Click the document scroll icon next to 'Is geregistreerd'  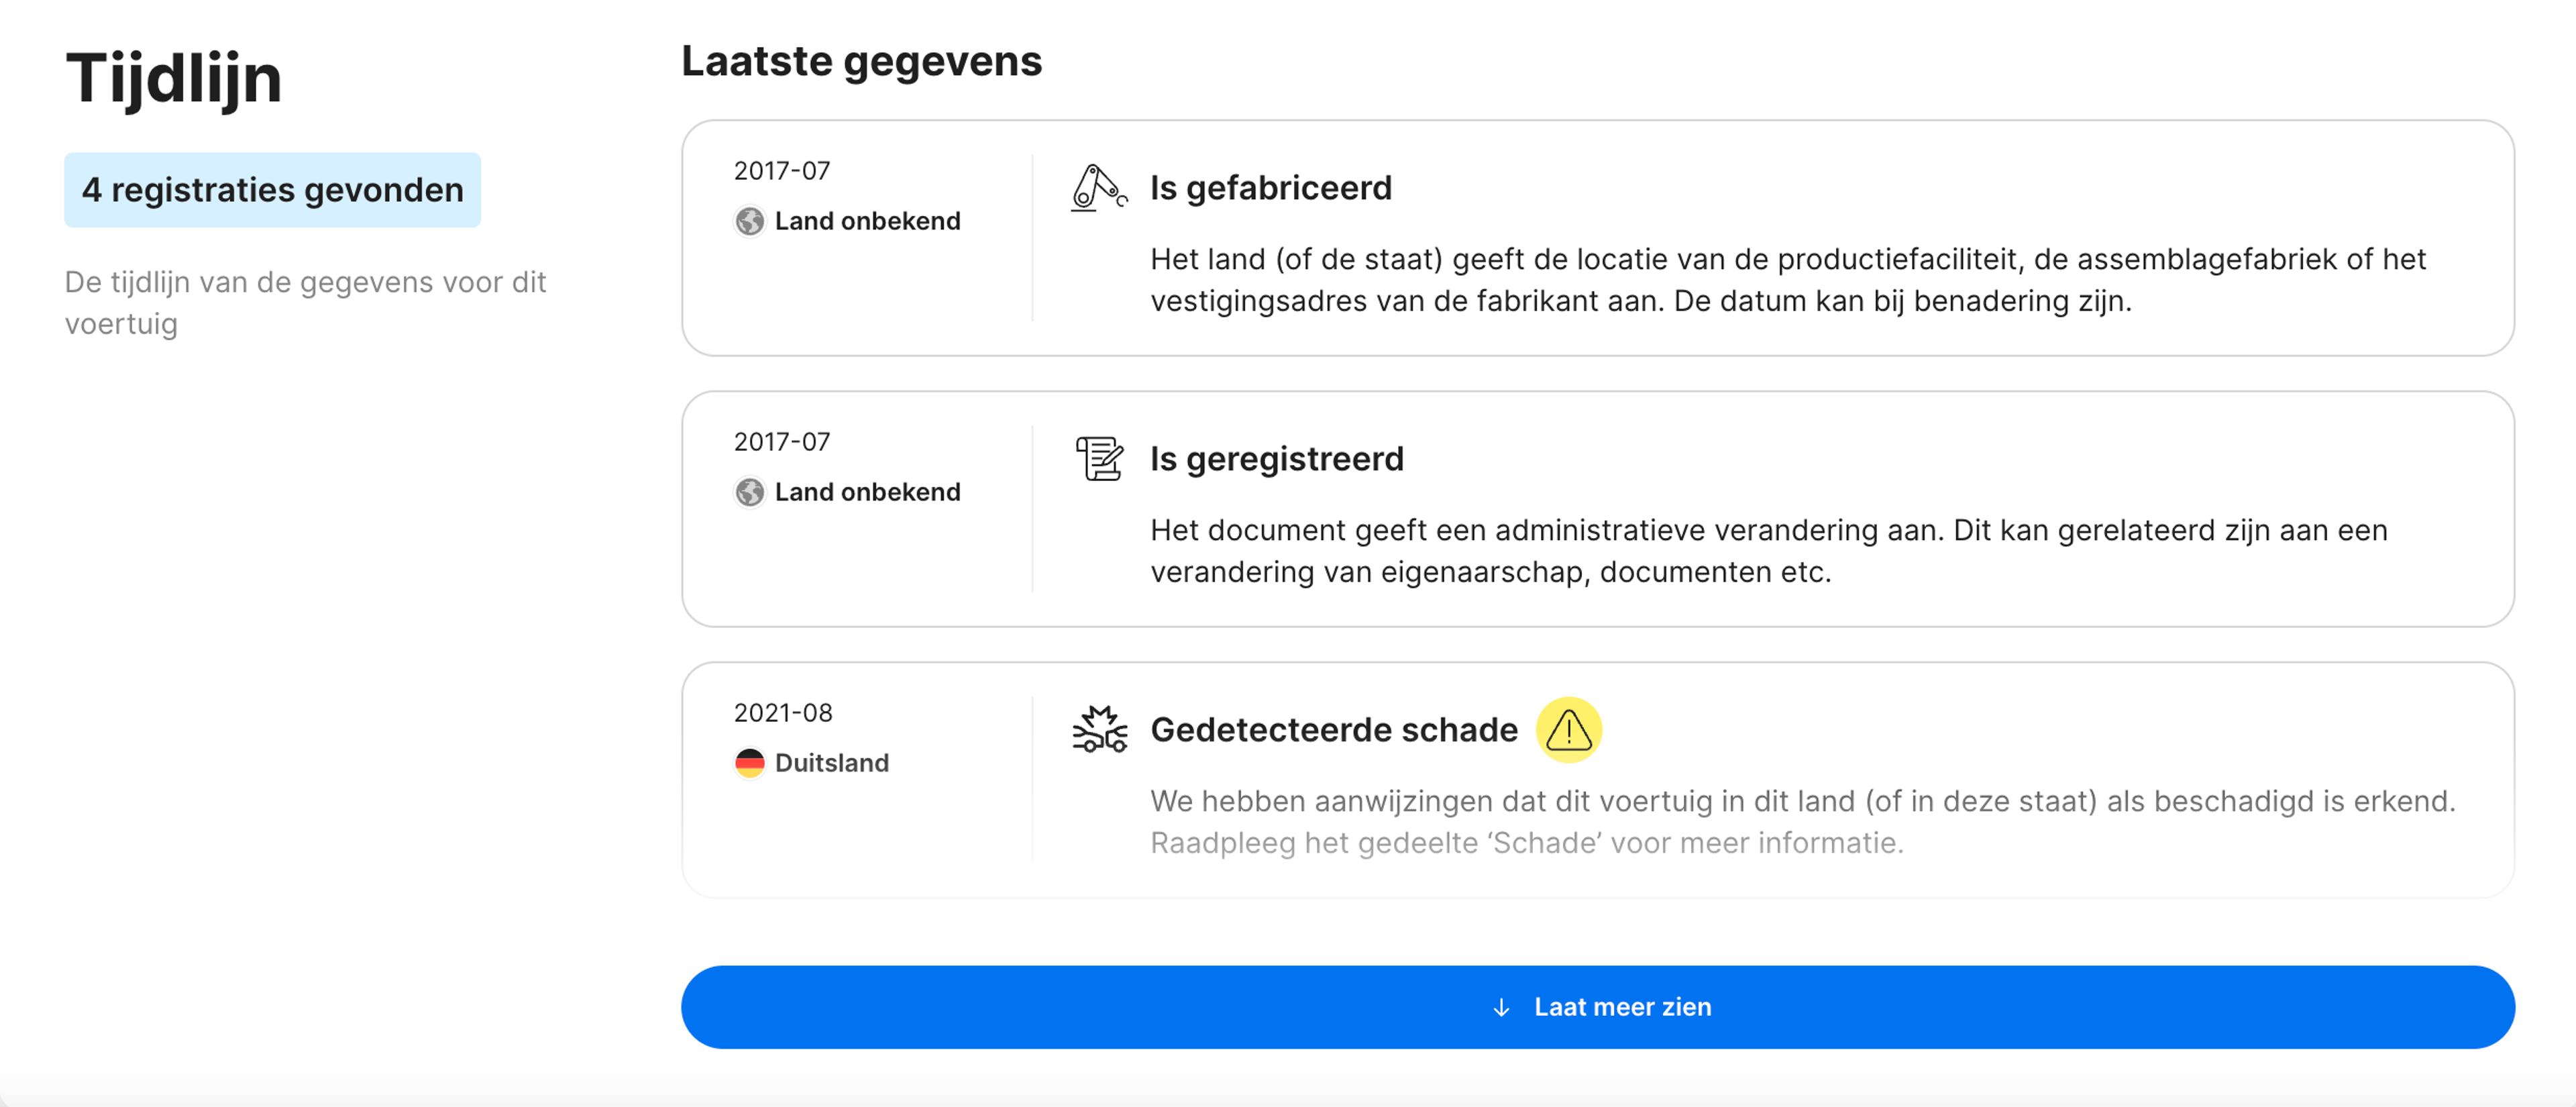click(1099, 459)
